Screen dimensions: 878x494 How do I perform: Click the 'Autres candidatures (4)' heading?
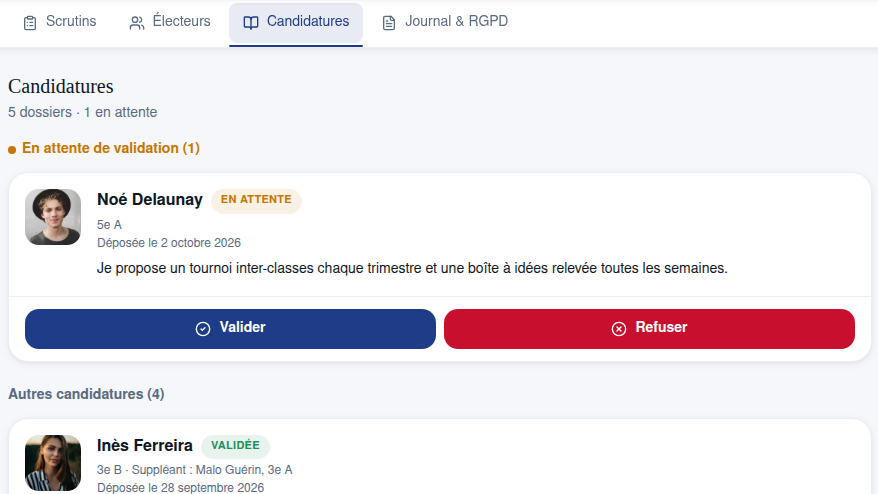point(86,394)
